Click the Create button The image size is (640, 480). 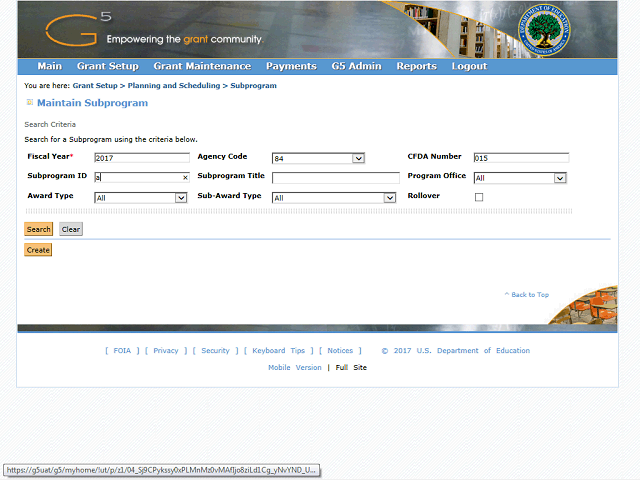point(38,250)
